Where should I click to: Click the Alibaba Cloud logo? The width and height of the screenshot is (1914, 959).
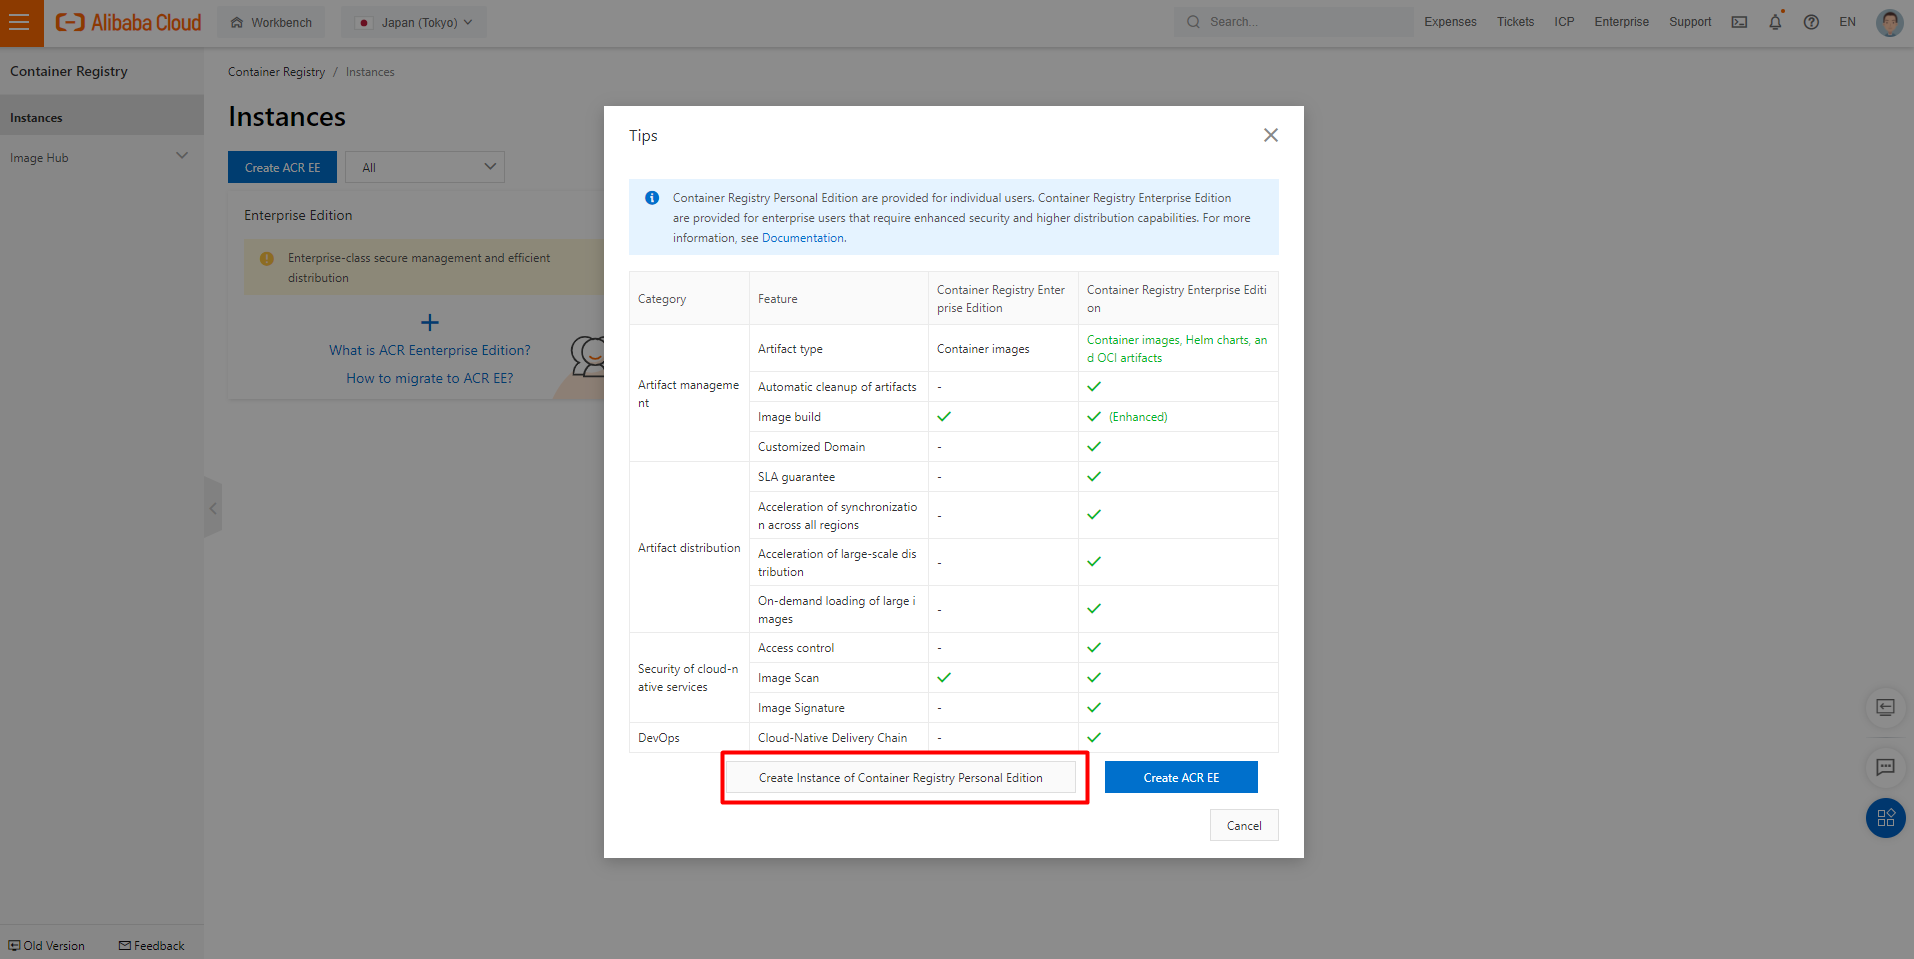(x=128, y=22)
